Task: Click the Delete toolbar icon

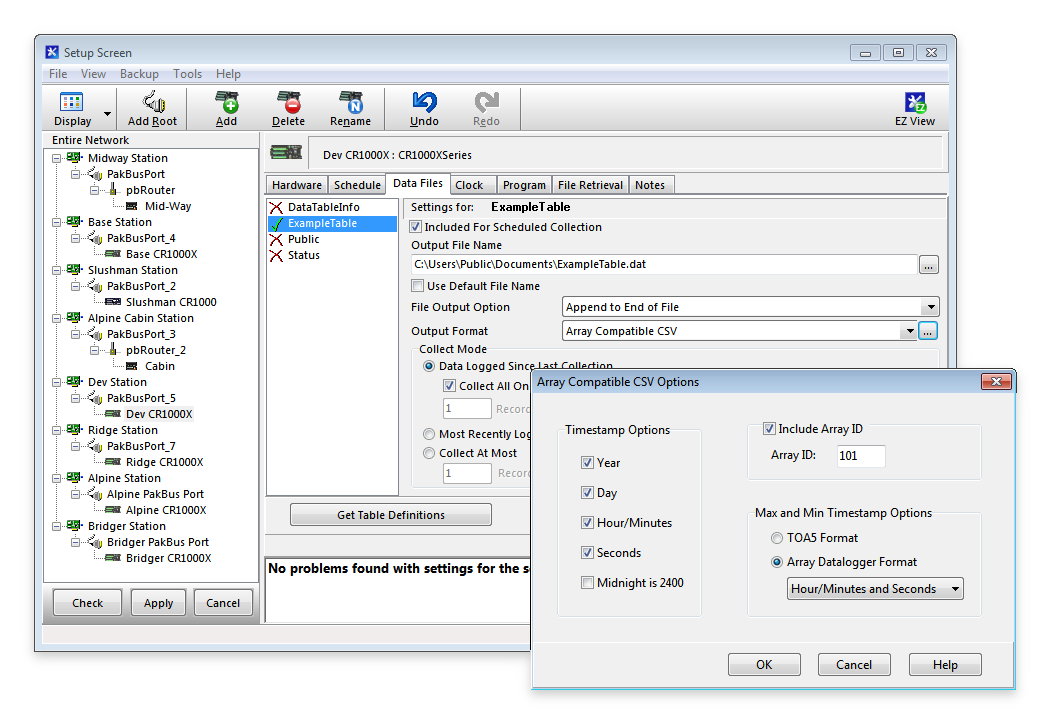Action: (x=288, y=103)
